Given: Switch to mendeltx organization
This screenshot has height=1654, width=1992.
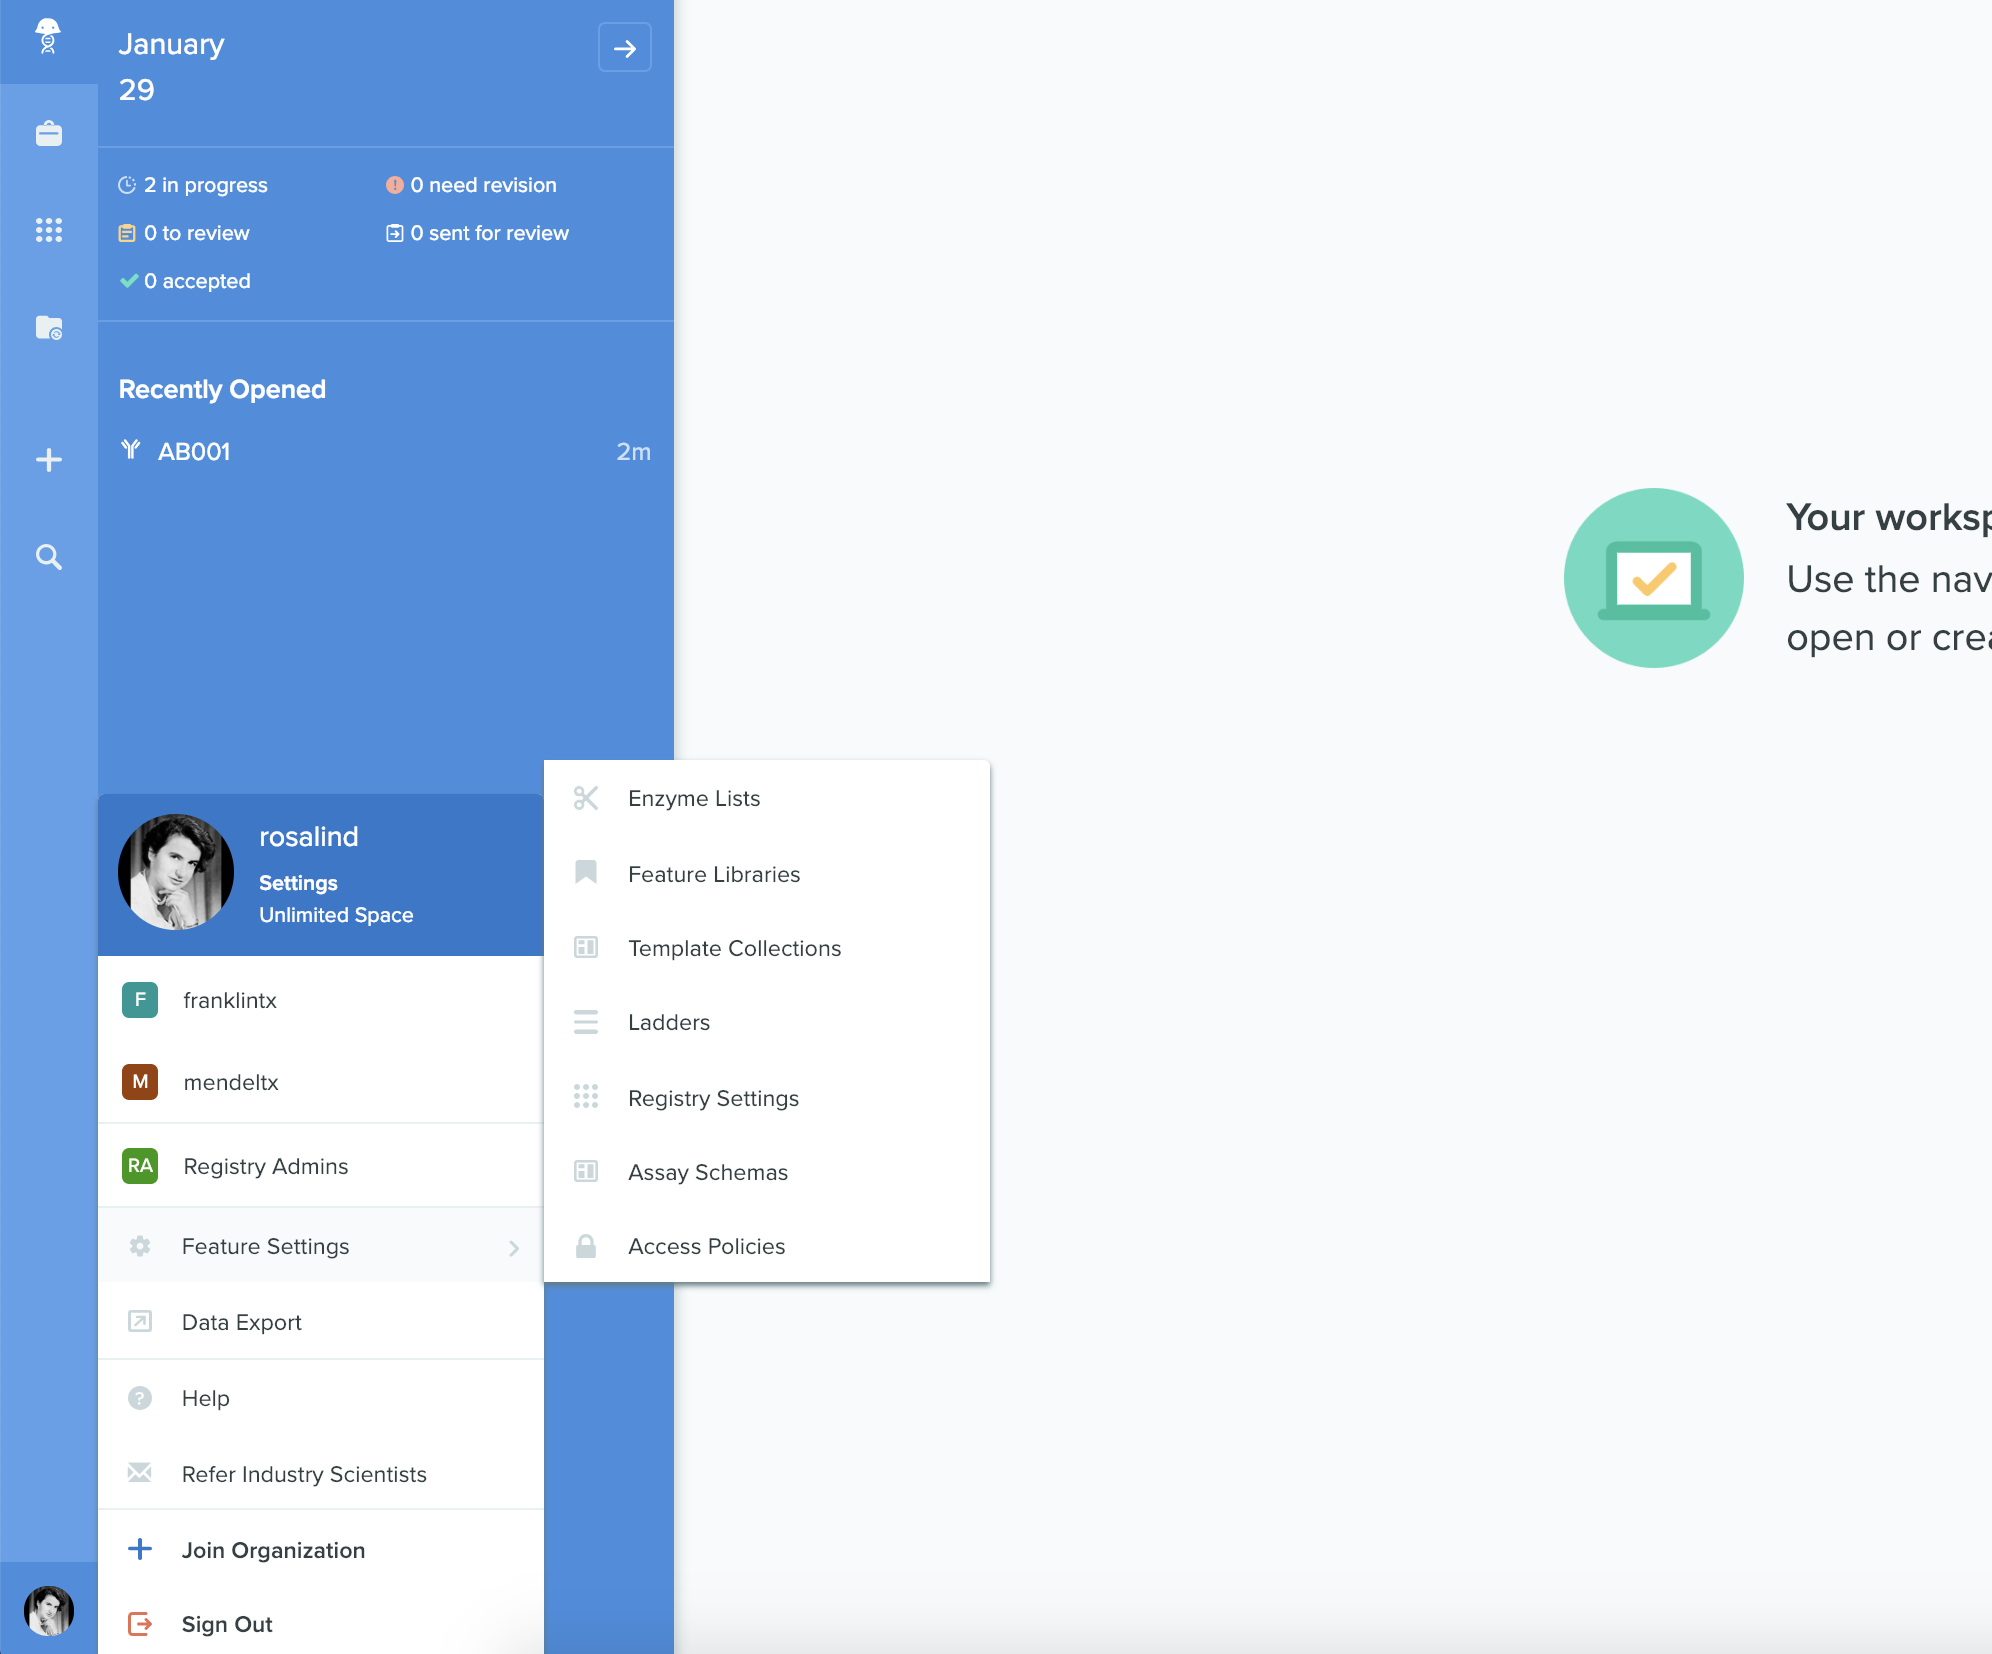Looking at the screenshot, I should pyautogui.click(x=321, y=1082).
